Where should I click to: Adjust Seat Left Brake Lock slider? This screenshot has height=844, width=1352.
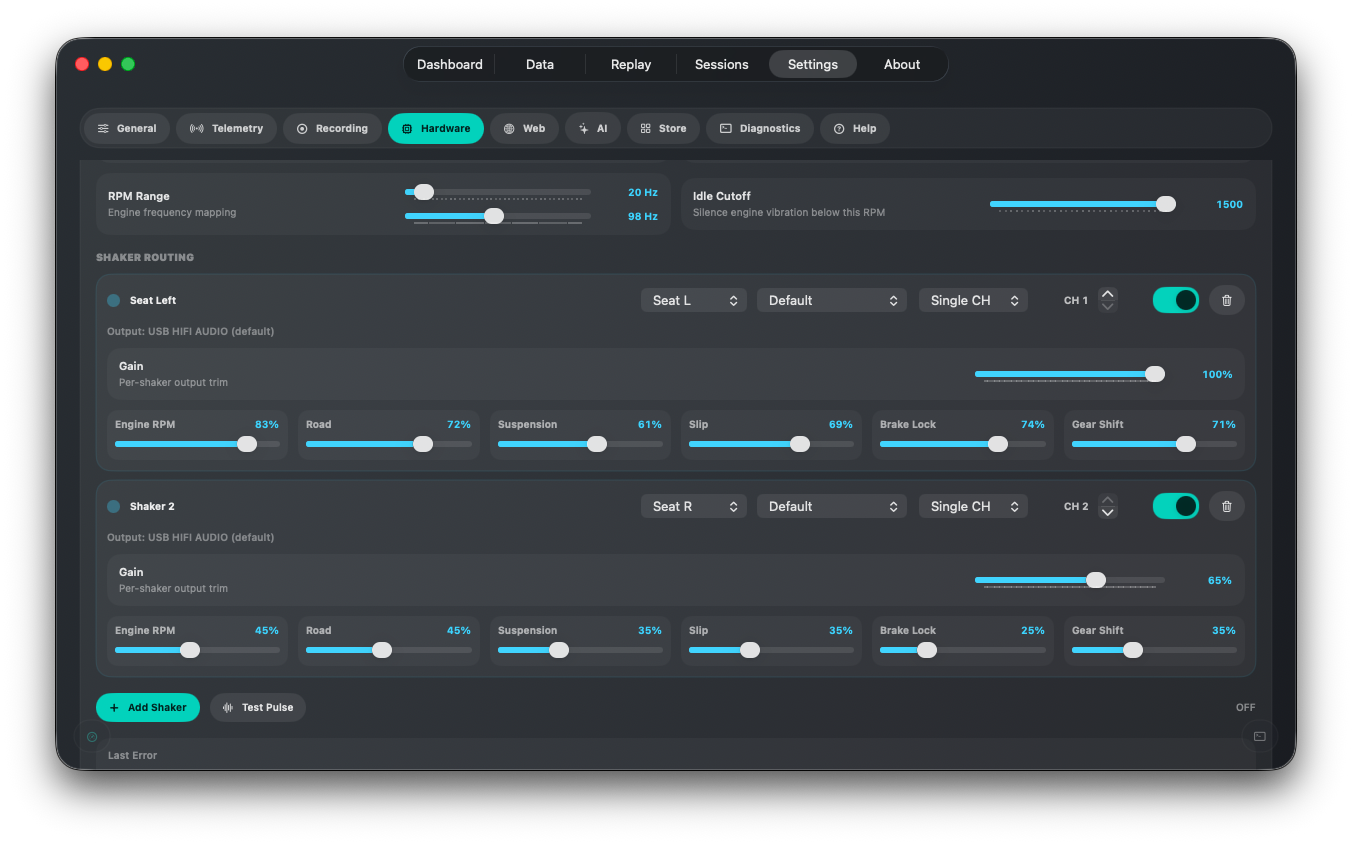963,444
